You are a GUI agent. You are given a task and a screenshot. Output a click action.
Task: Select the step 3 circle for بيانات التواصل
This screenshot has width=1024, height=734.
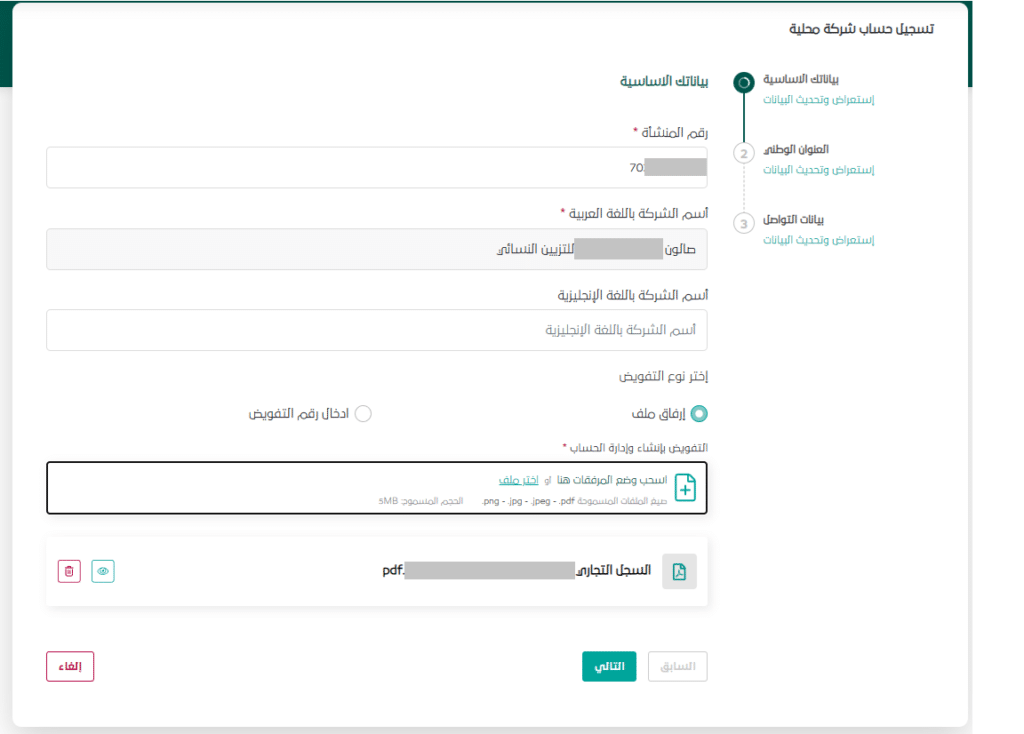(x=743, y=223)
